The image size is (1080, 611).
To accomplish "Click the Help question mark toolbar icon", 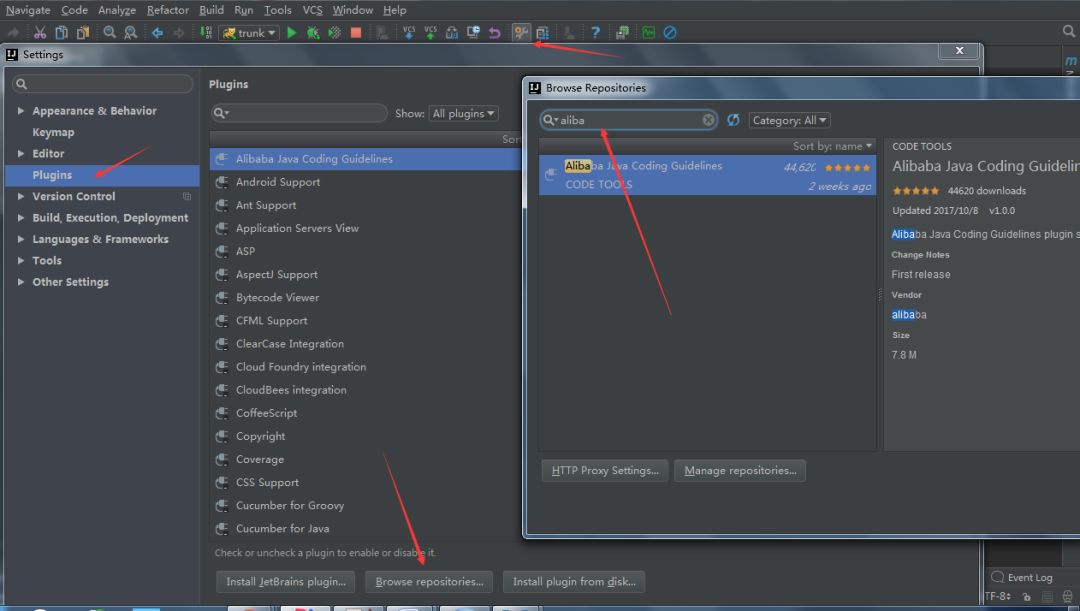I will [x=595, y=32].
